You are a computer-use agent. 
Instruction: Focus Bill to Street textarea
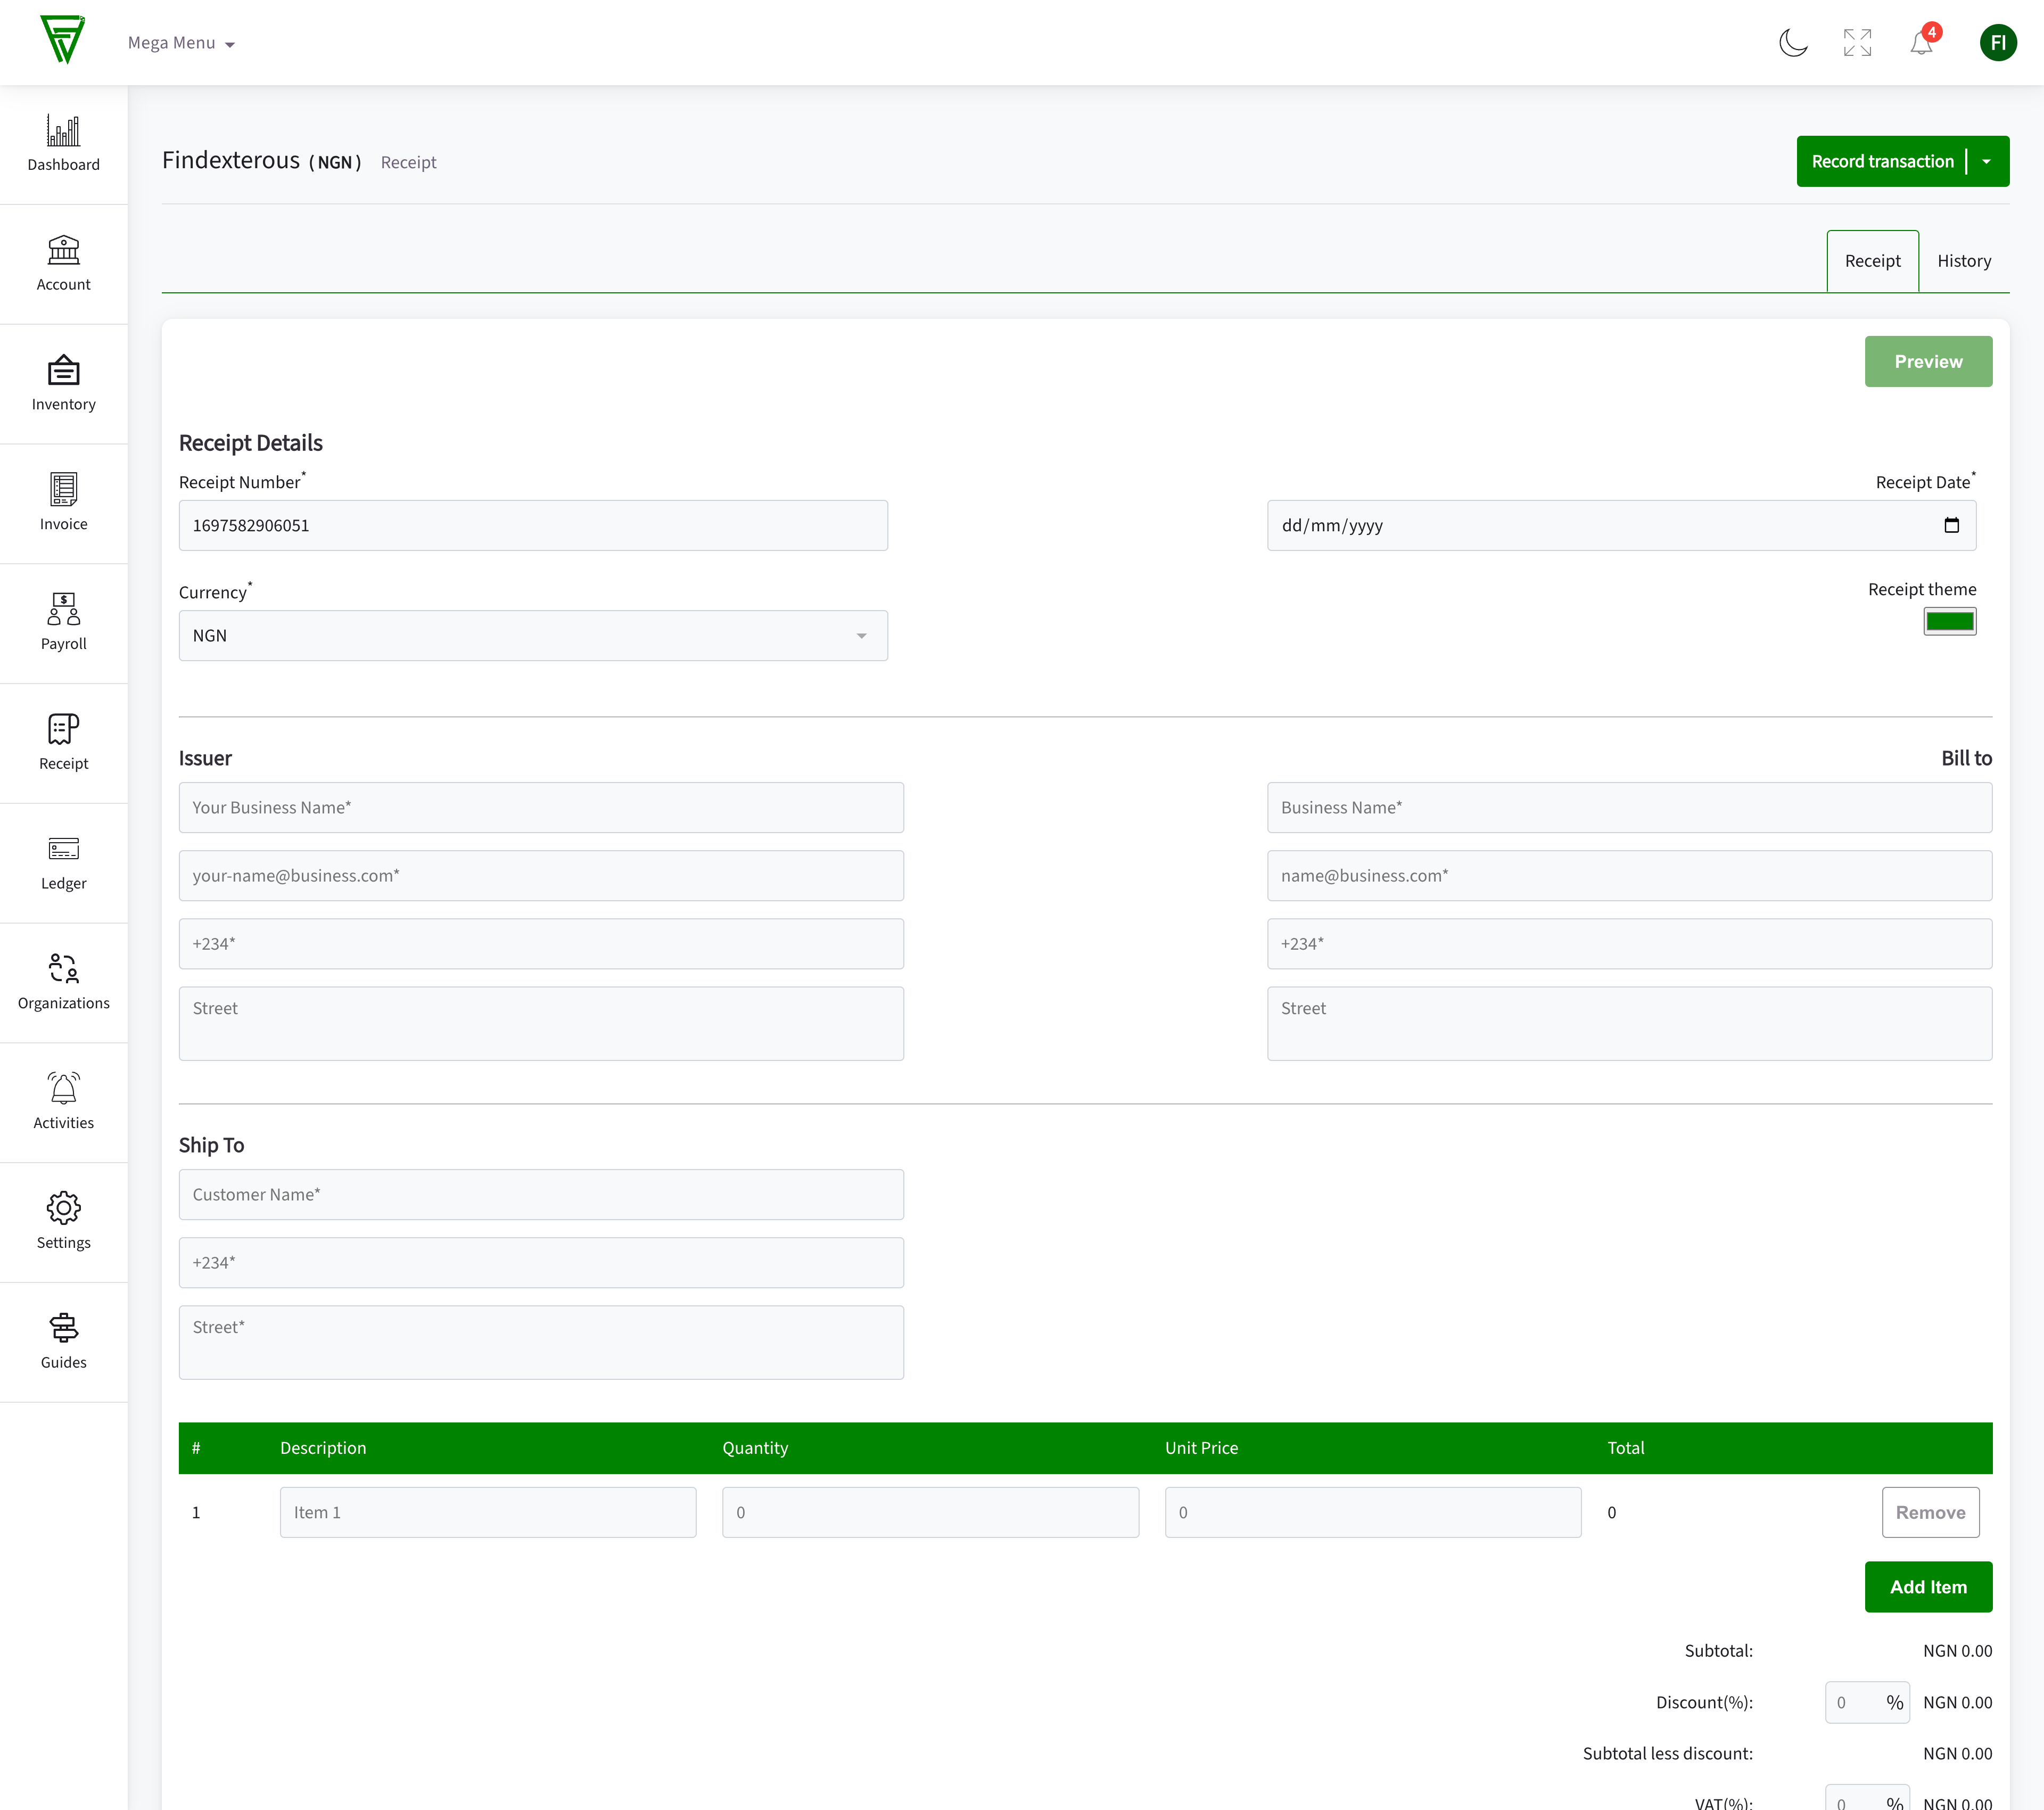[x=1629, y=1024]
